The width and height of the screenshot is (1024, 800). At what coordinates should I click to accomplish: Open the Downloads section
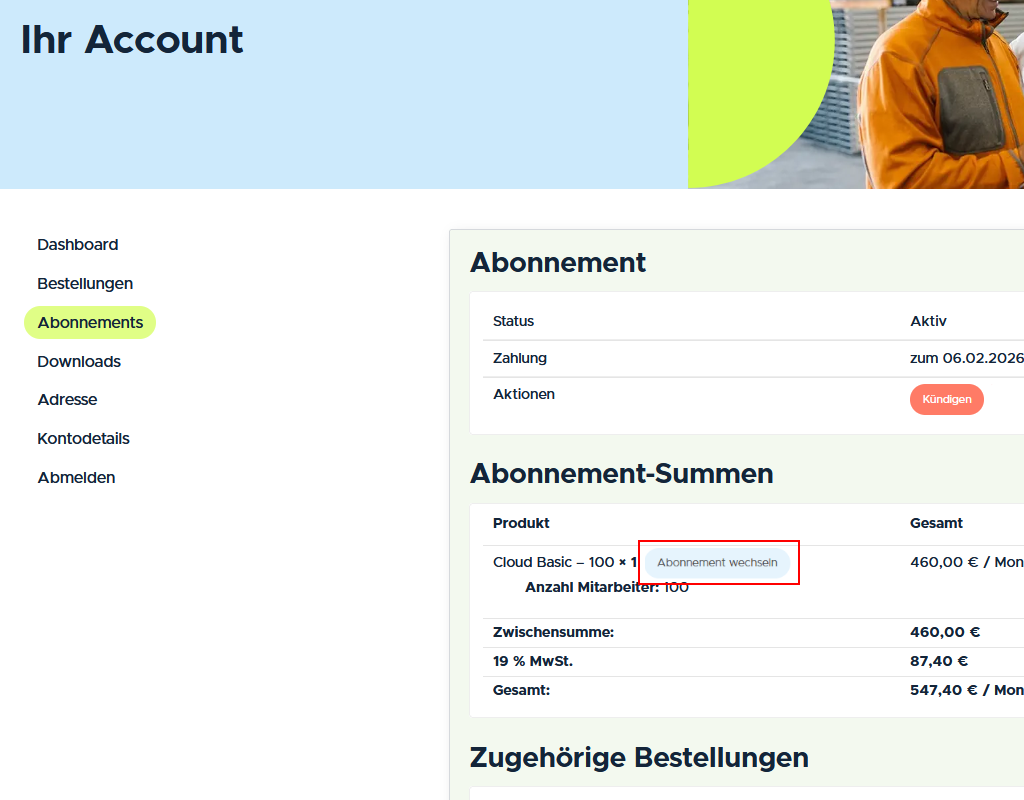pyautogui.click(x=79, y=361)
